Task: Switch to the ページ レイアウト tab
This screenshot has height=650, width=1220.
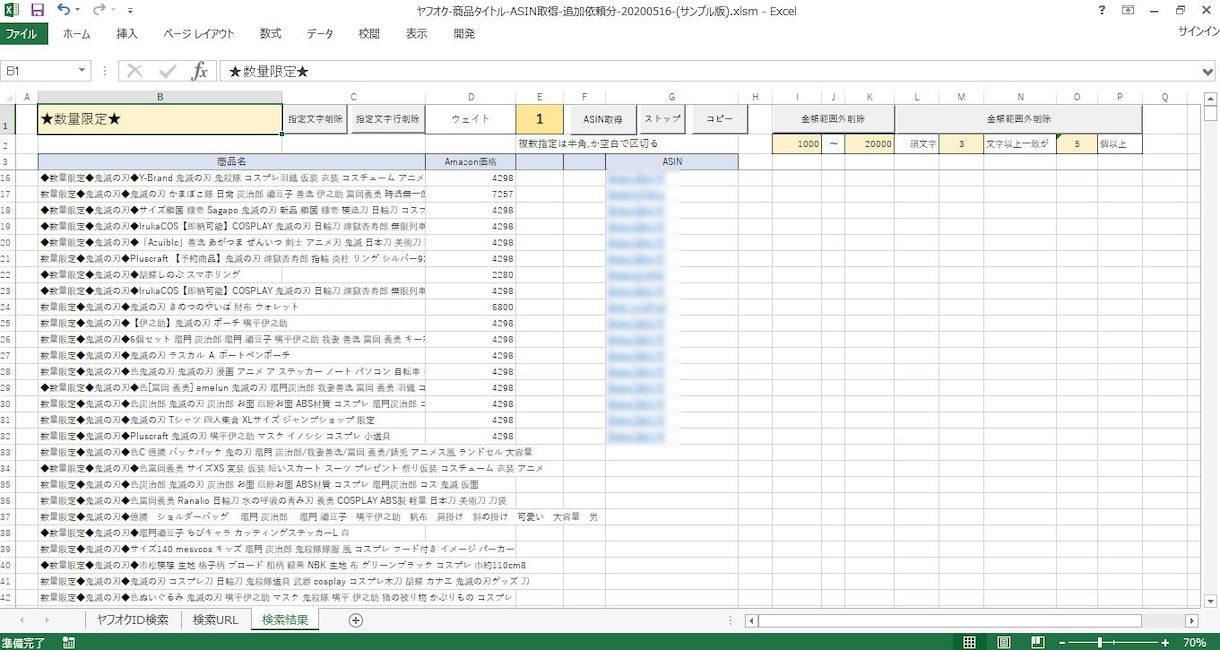Action: point(198,33)
